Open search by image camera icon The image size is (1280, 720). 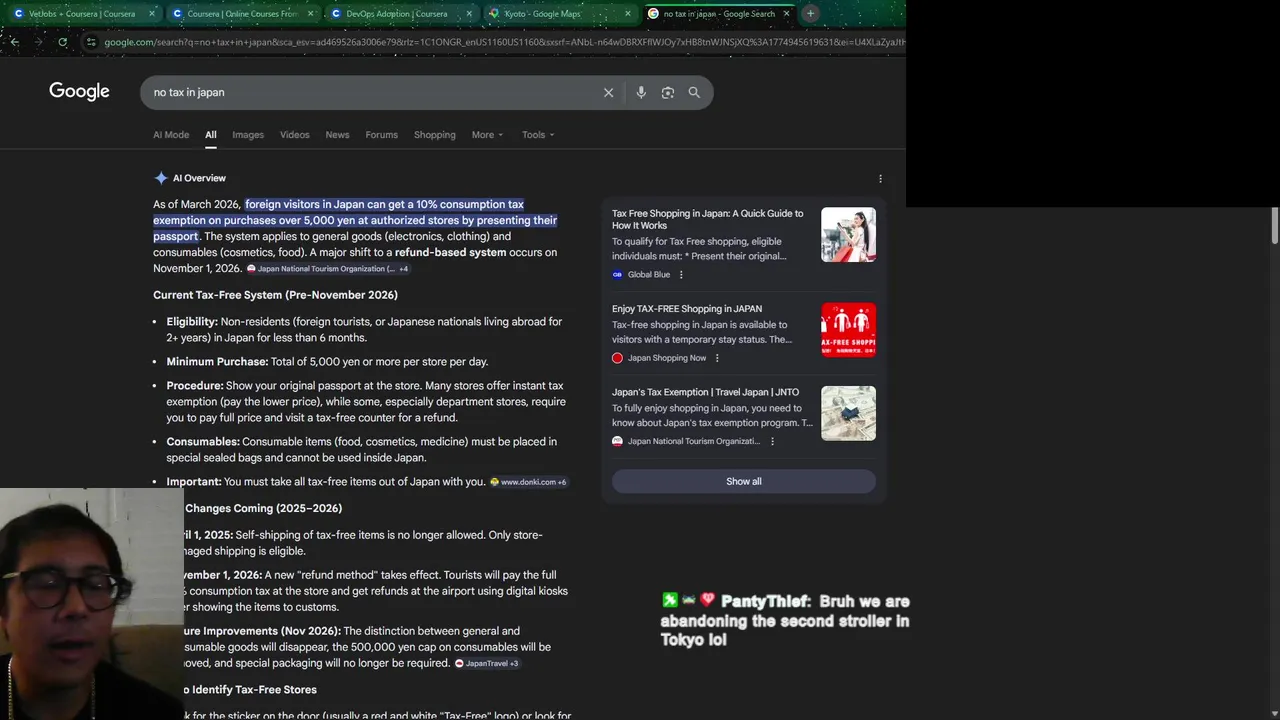(x=667, y=92)
